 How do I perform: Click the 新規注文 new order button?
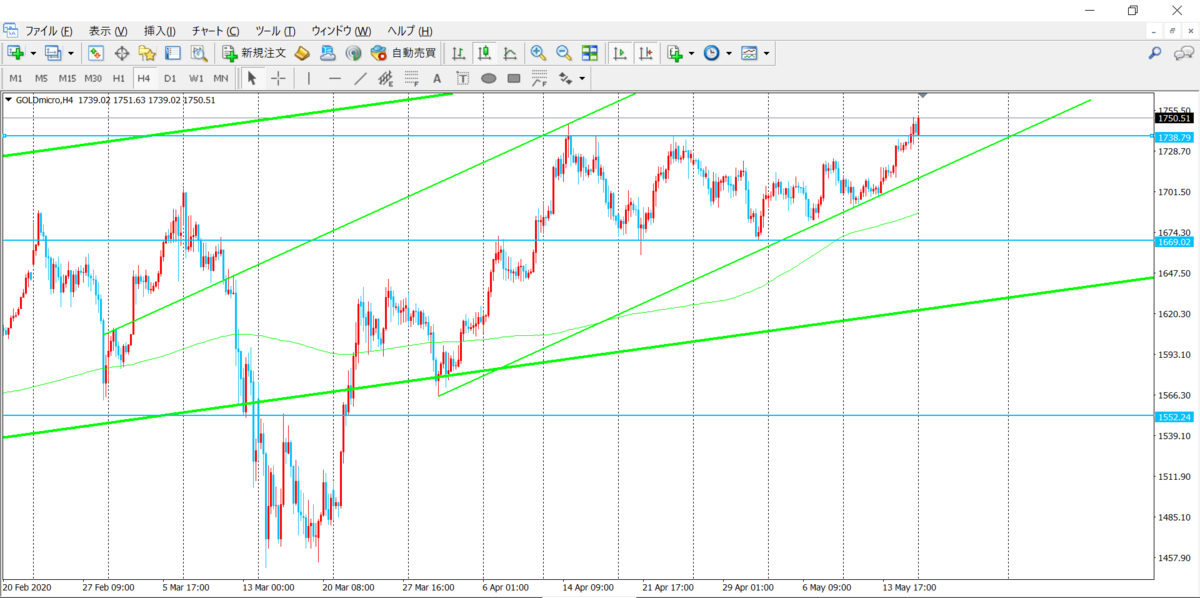coord(255,53)
